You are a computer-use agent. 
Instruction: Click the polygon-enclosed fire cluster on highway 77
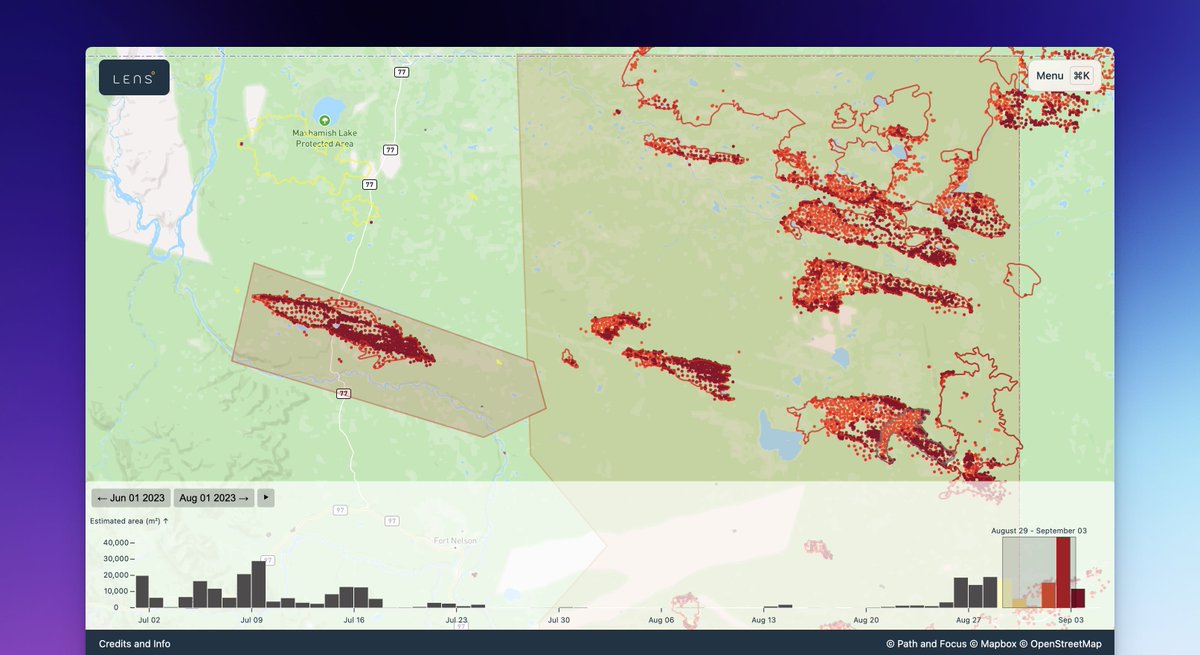pyautogui.click(x=345, y=330)
